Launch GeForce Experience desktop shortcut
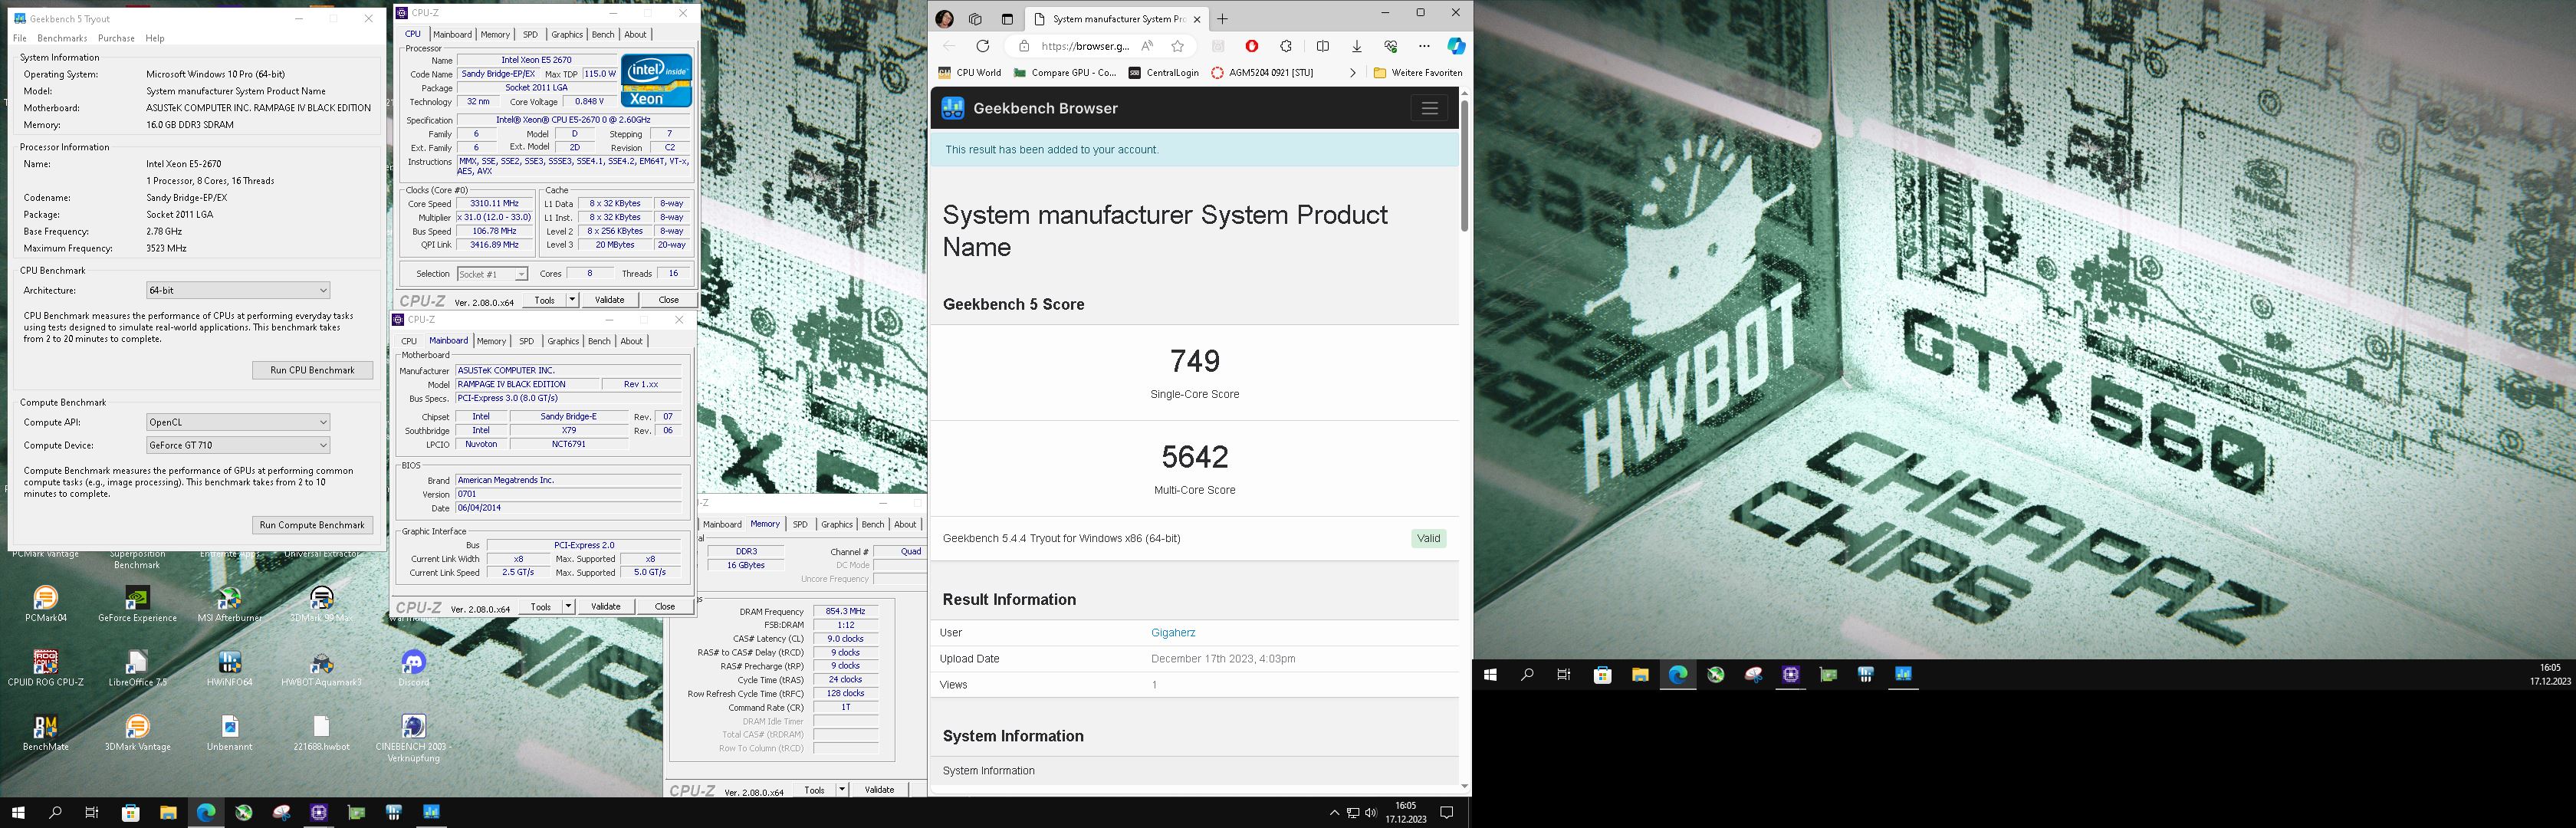The width and height of the screenshot is (2576, 828). pyautogui.click(x=137, y=603)
